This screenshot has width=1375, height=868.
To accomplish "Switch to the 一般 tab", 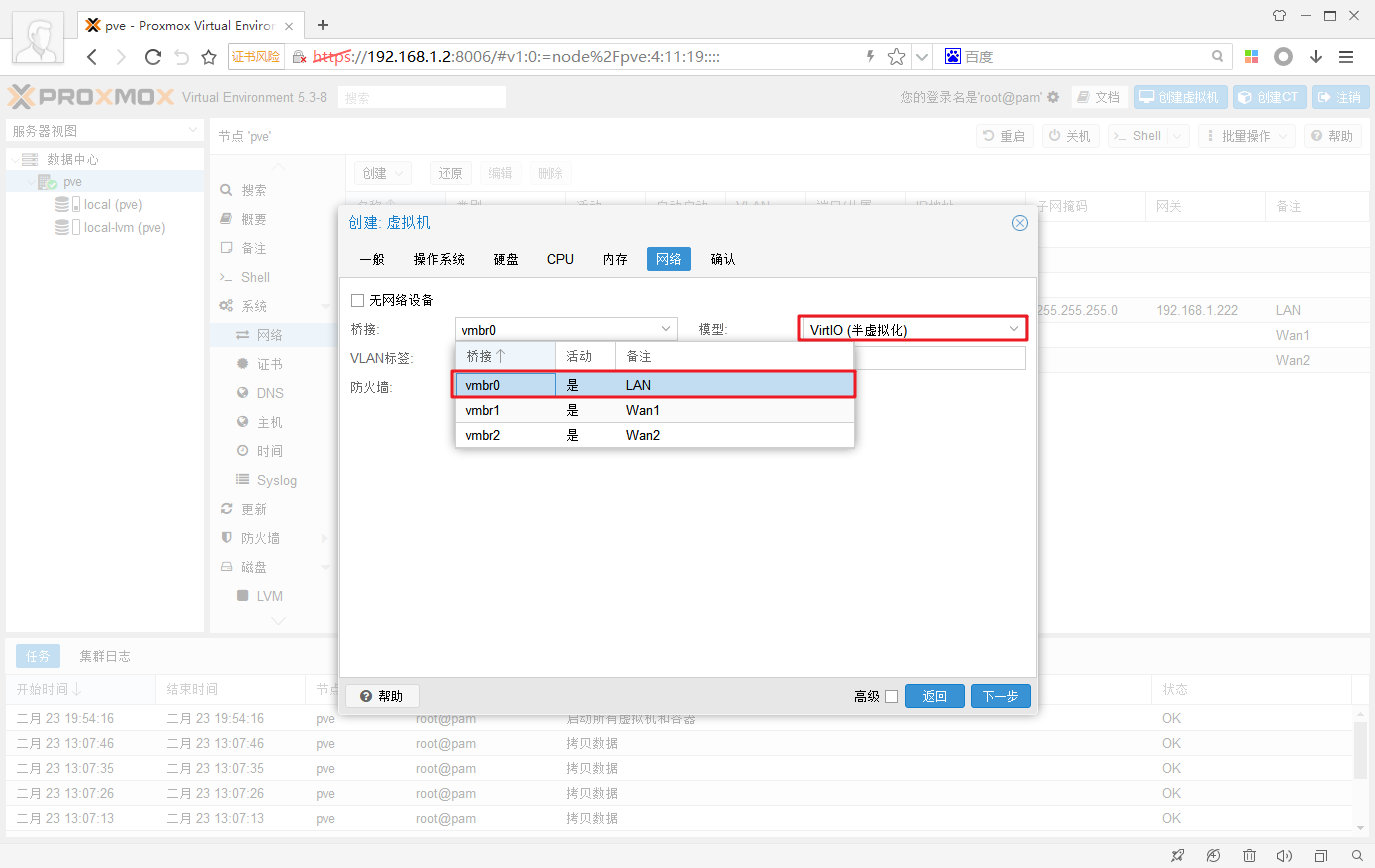I will 371,259.
